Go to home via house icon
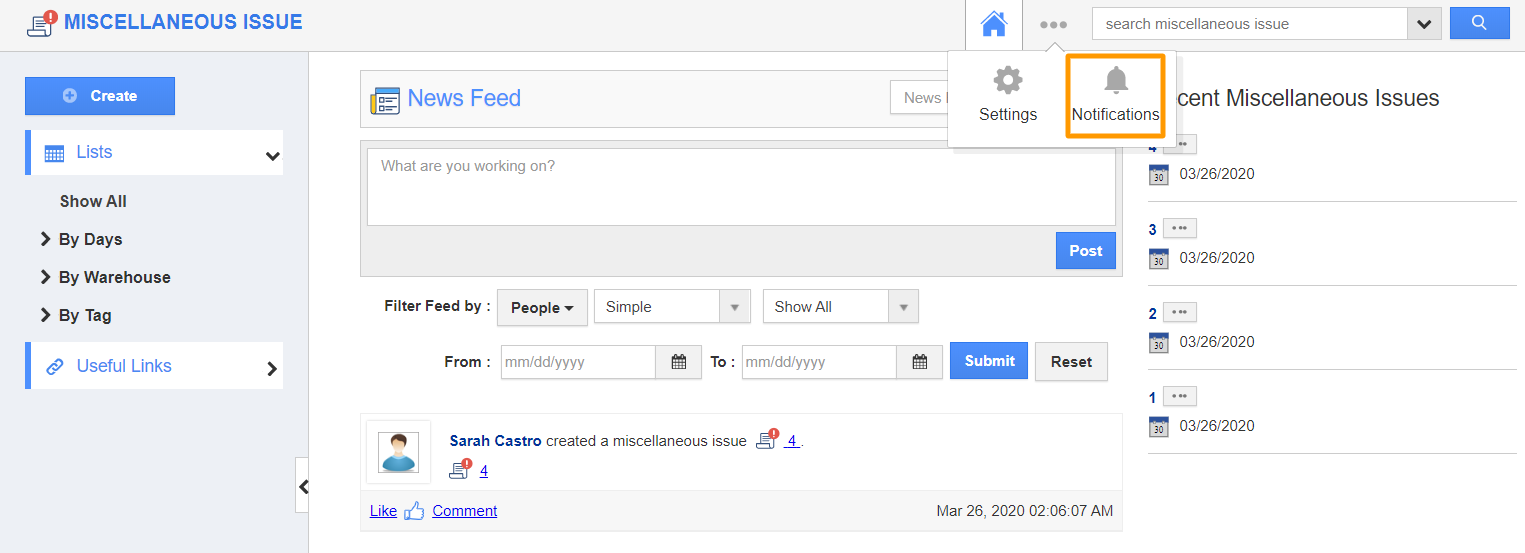Image resolution: width=1525 pixels, height=553 pixels. coord(994,24)
